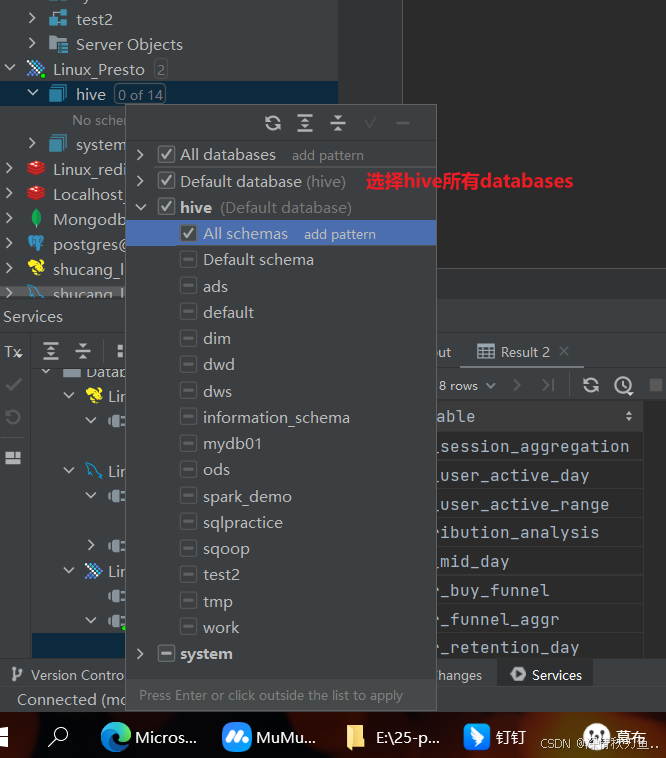The image size is (666, 758).
Task: Click add pattern next to All schemas
Action: pos(340,234)
